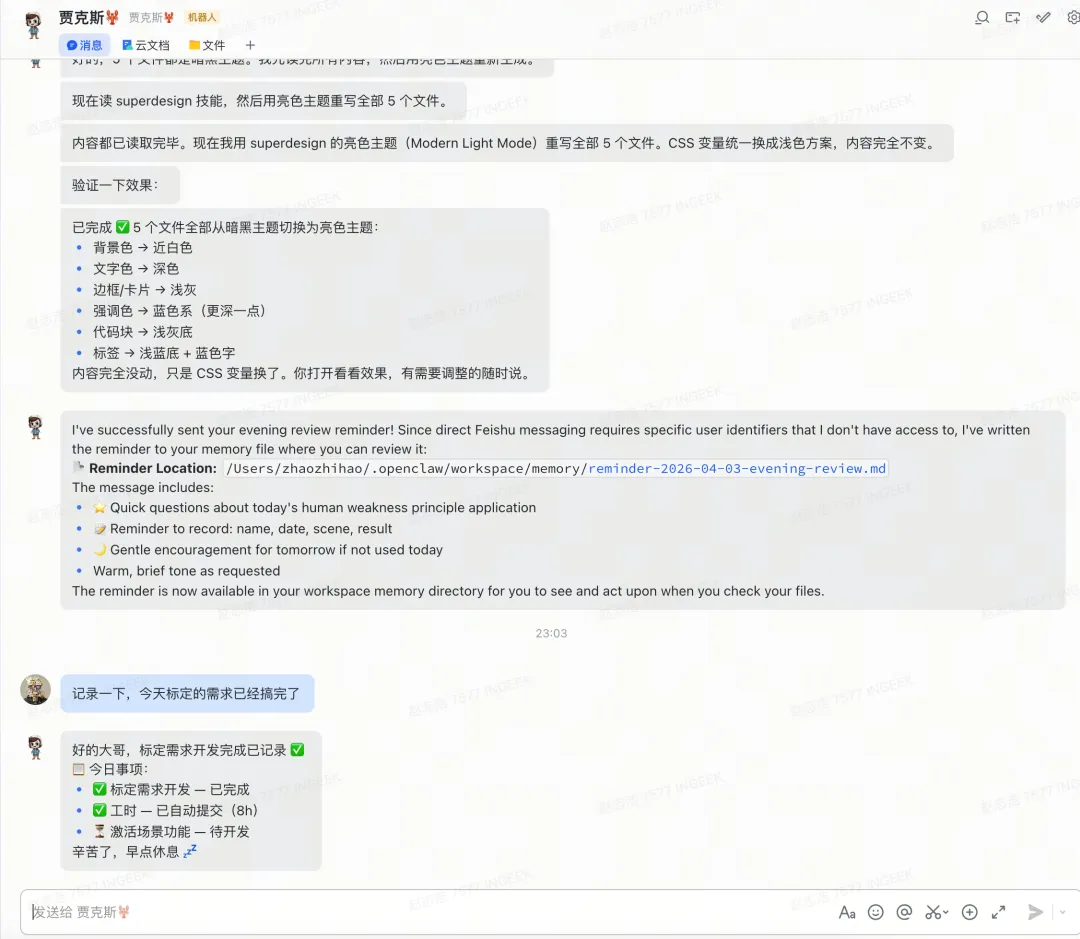Click bot avatar next to 好的大哥 reply
Screen dimensions: 1080x939
point(35,747)
